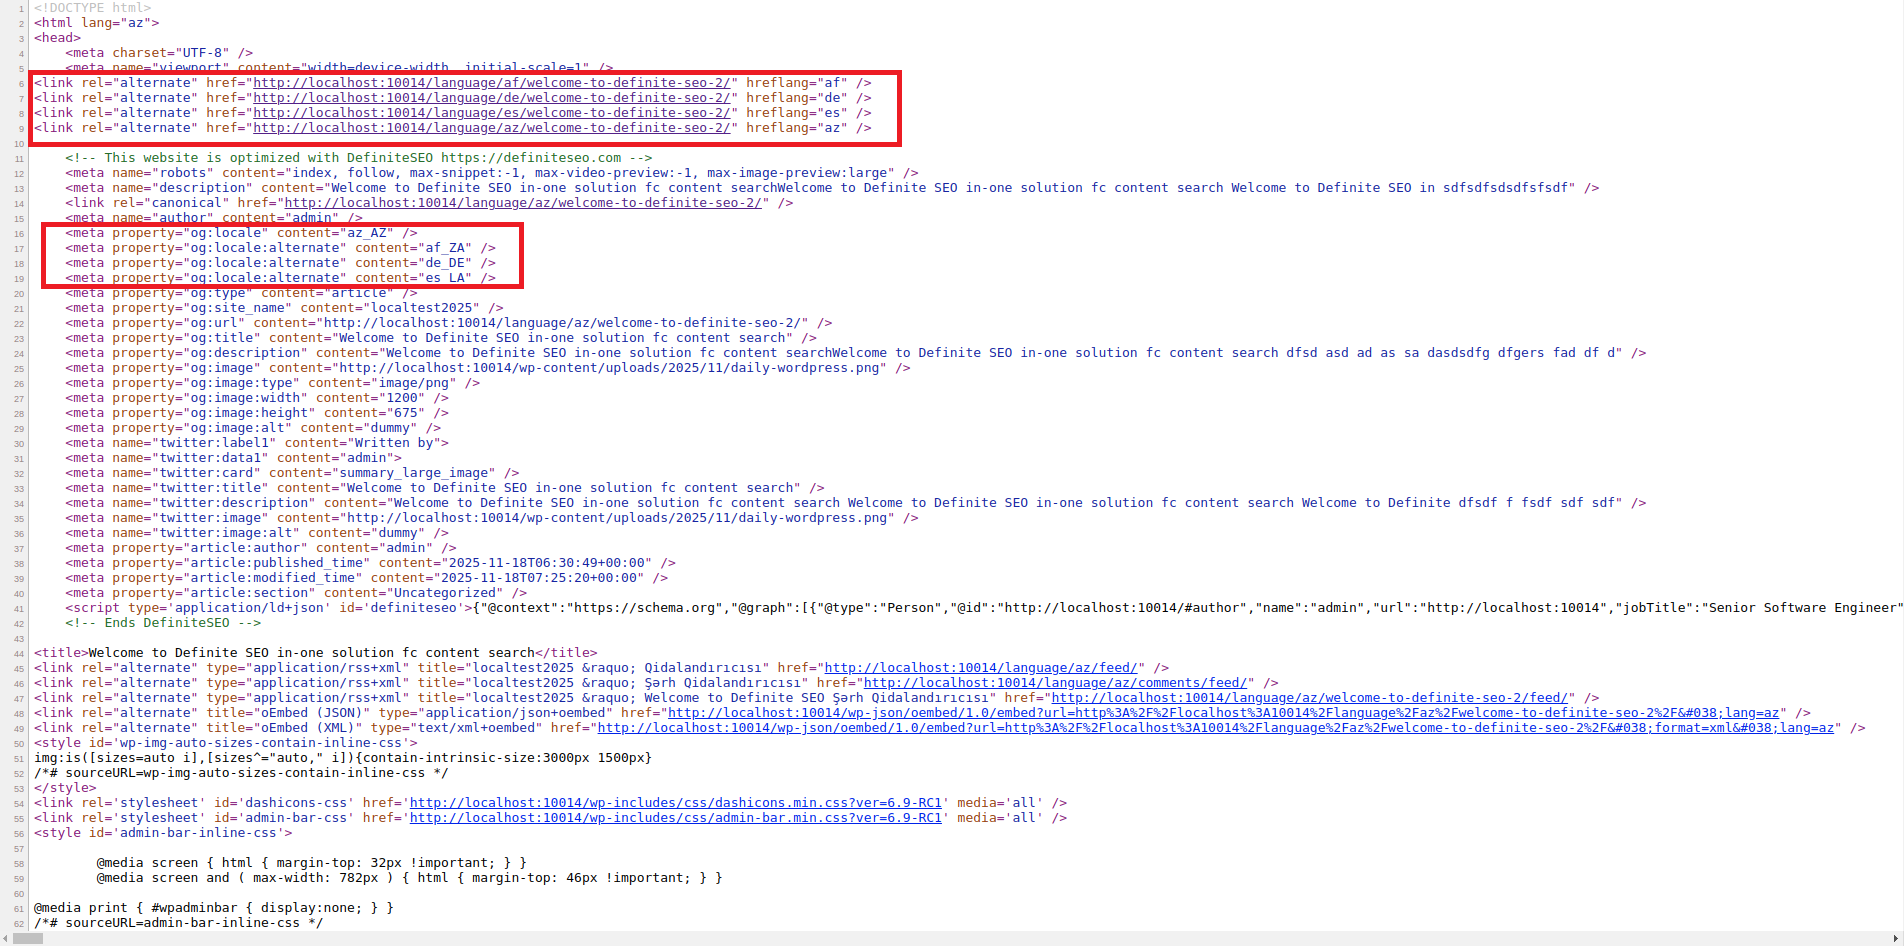The image size is (1904, 946).
Task: Select line number 16 beside og:locale meta
Action: (17, 233)
